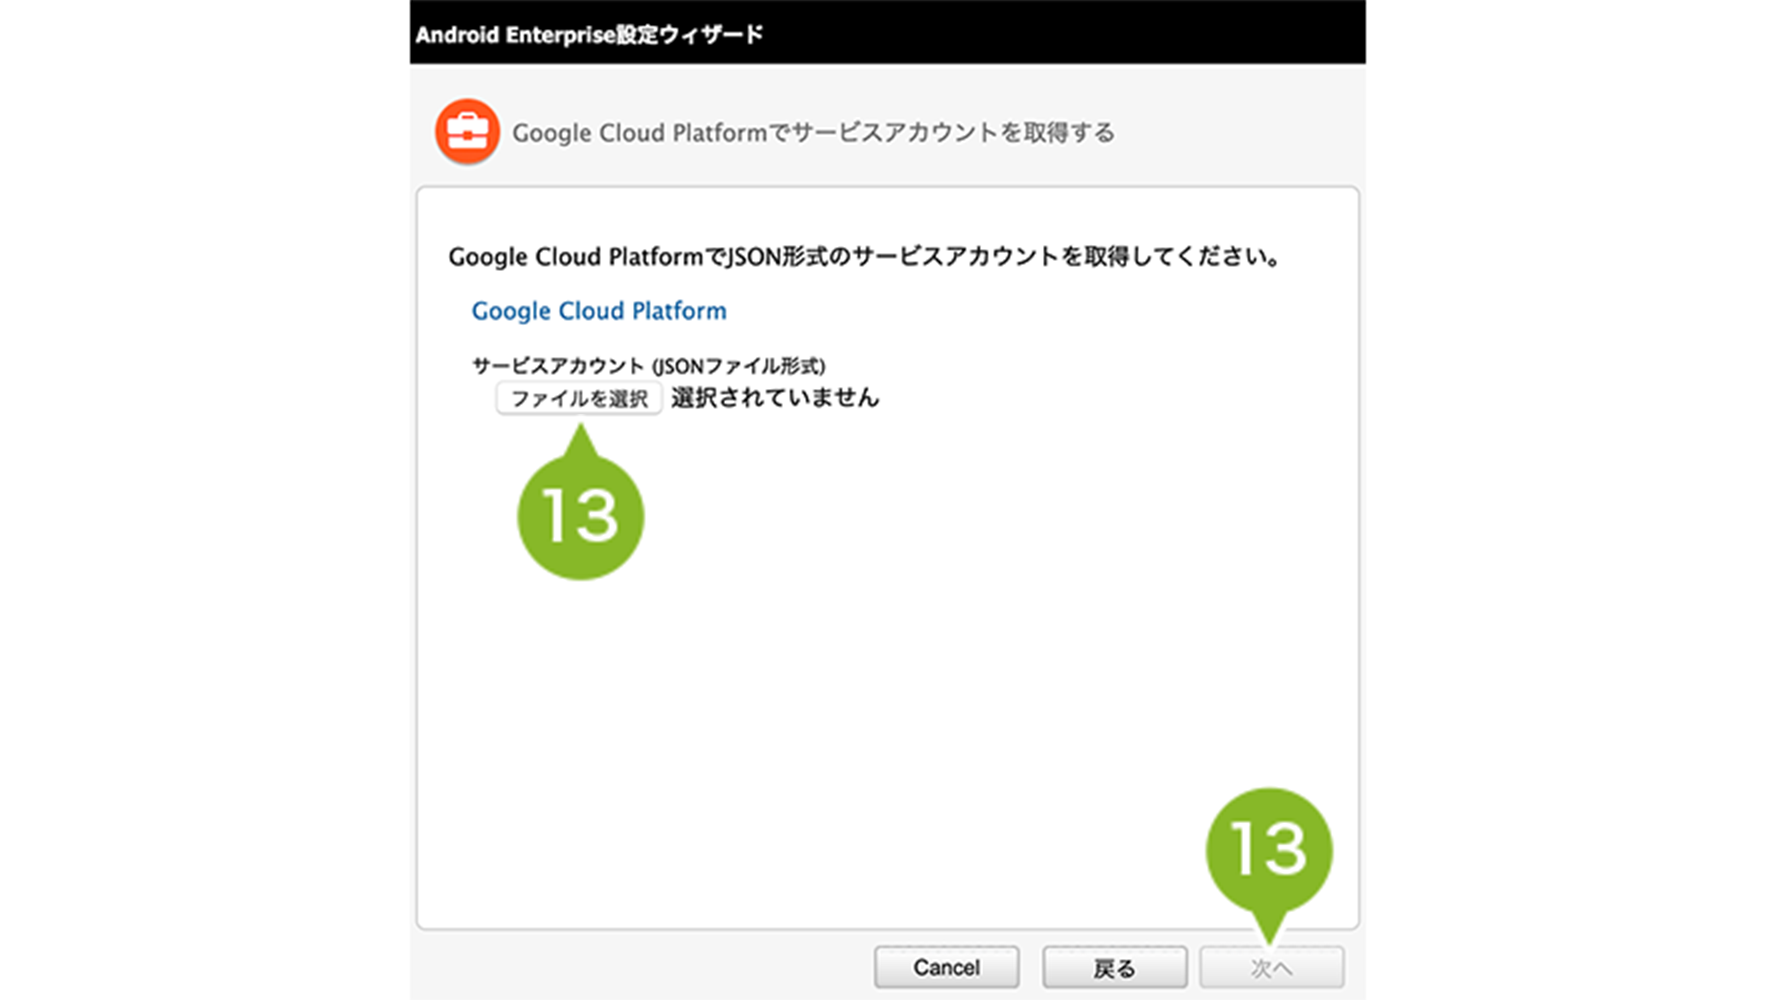Click the gray header area right of the heading
Image resolution: width=1778 pixels, height=1000 pixels.
(1240, 132)
